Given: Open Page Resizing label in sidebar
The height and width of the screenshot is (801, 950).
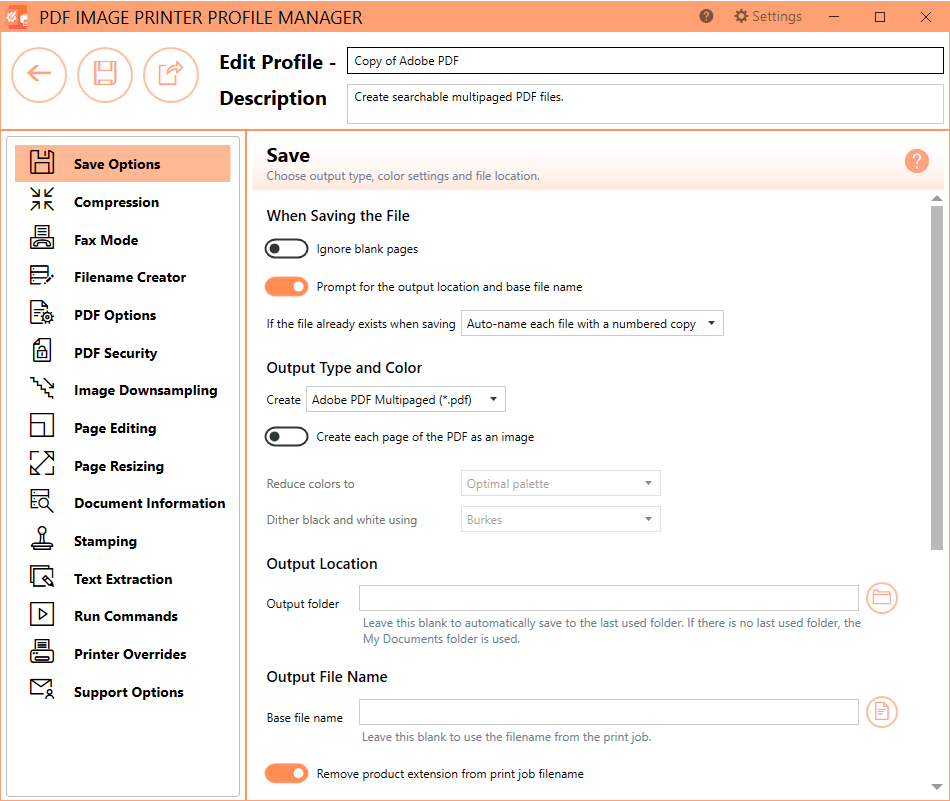Looking at the screenshot, I should coord(119,466).
